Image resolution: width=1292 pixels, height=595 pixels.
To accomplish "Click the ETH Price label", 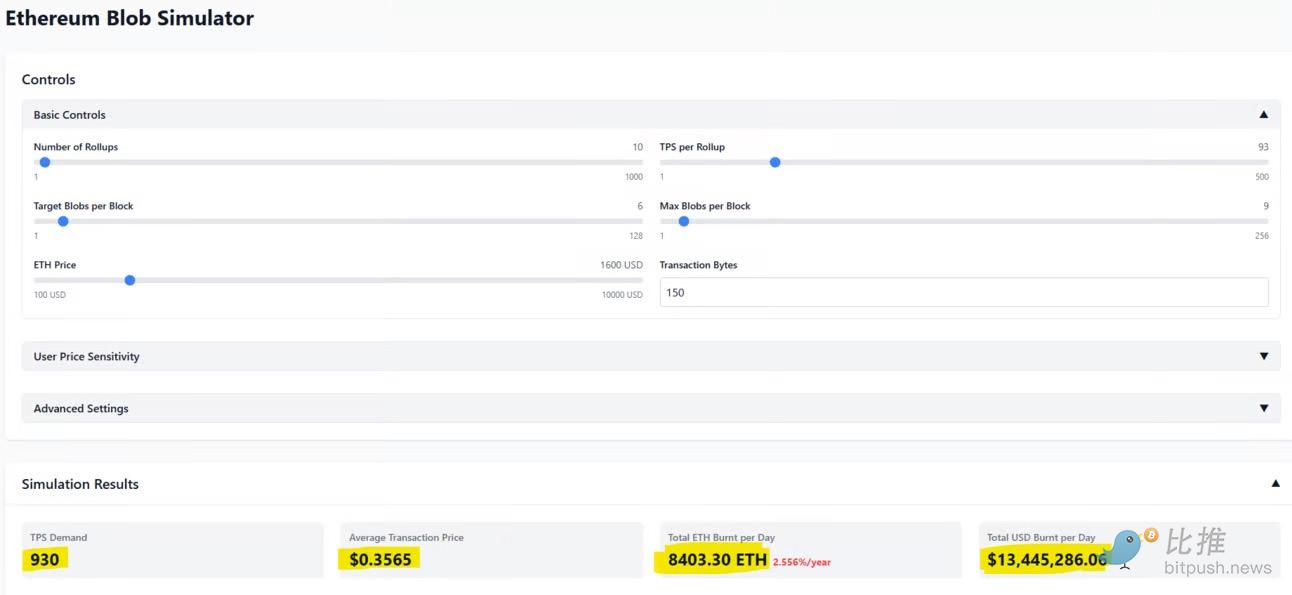I will pos(55,265).
